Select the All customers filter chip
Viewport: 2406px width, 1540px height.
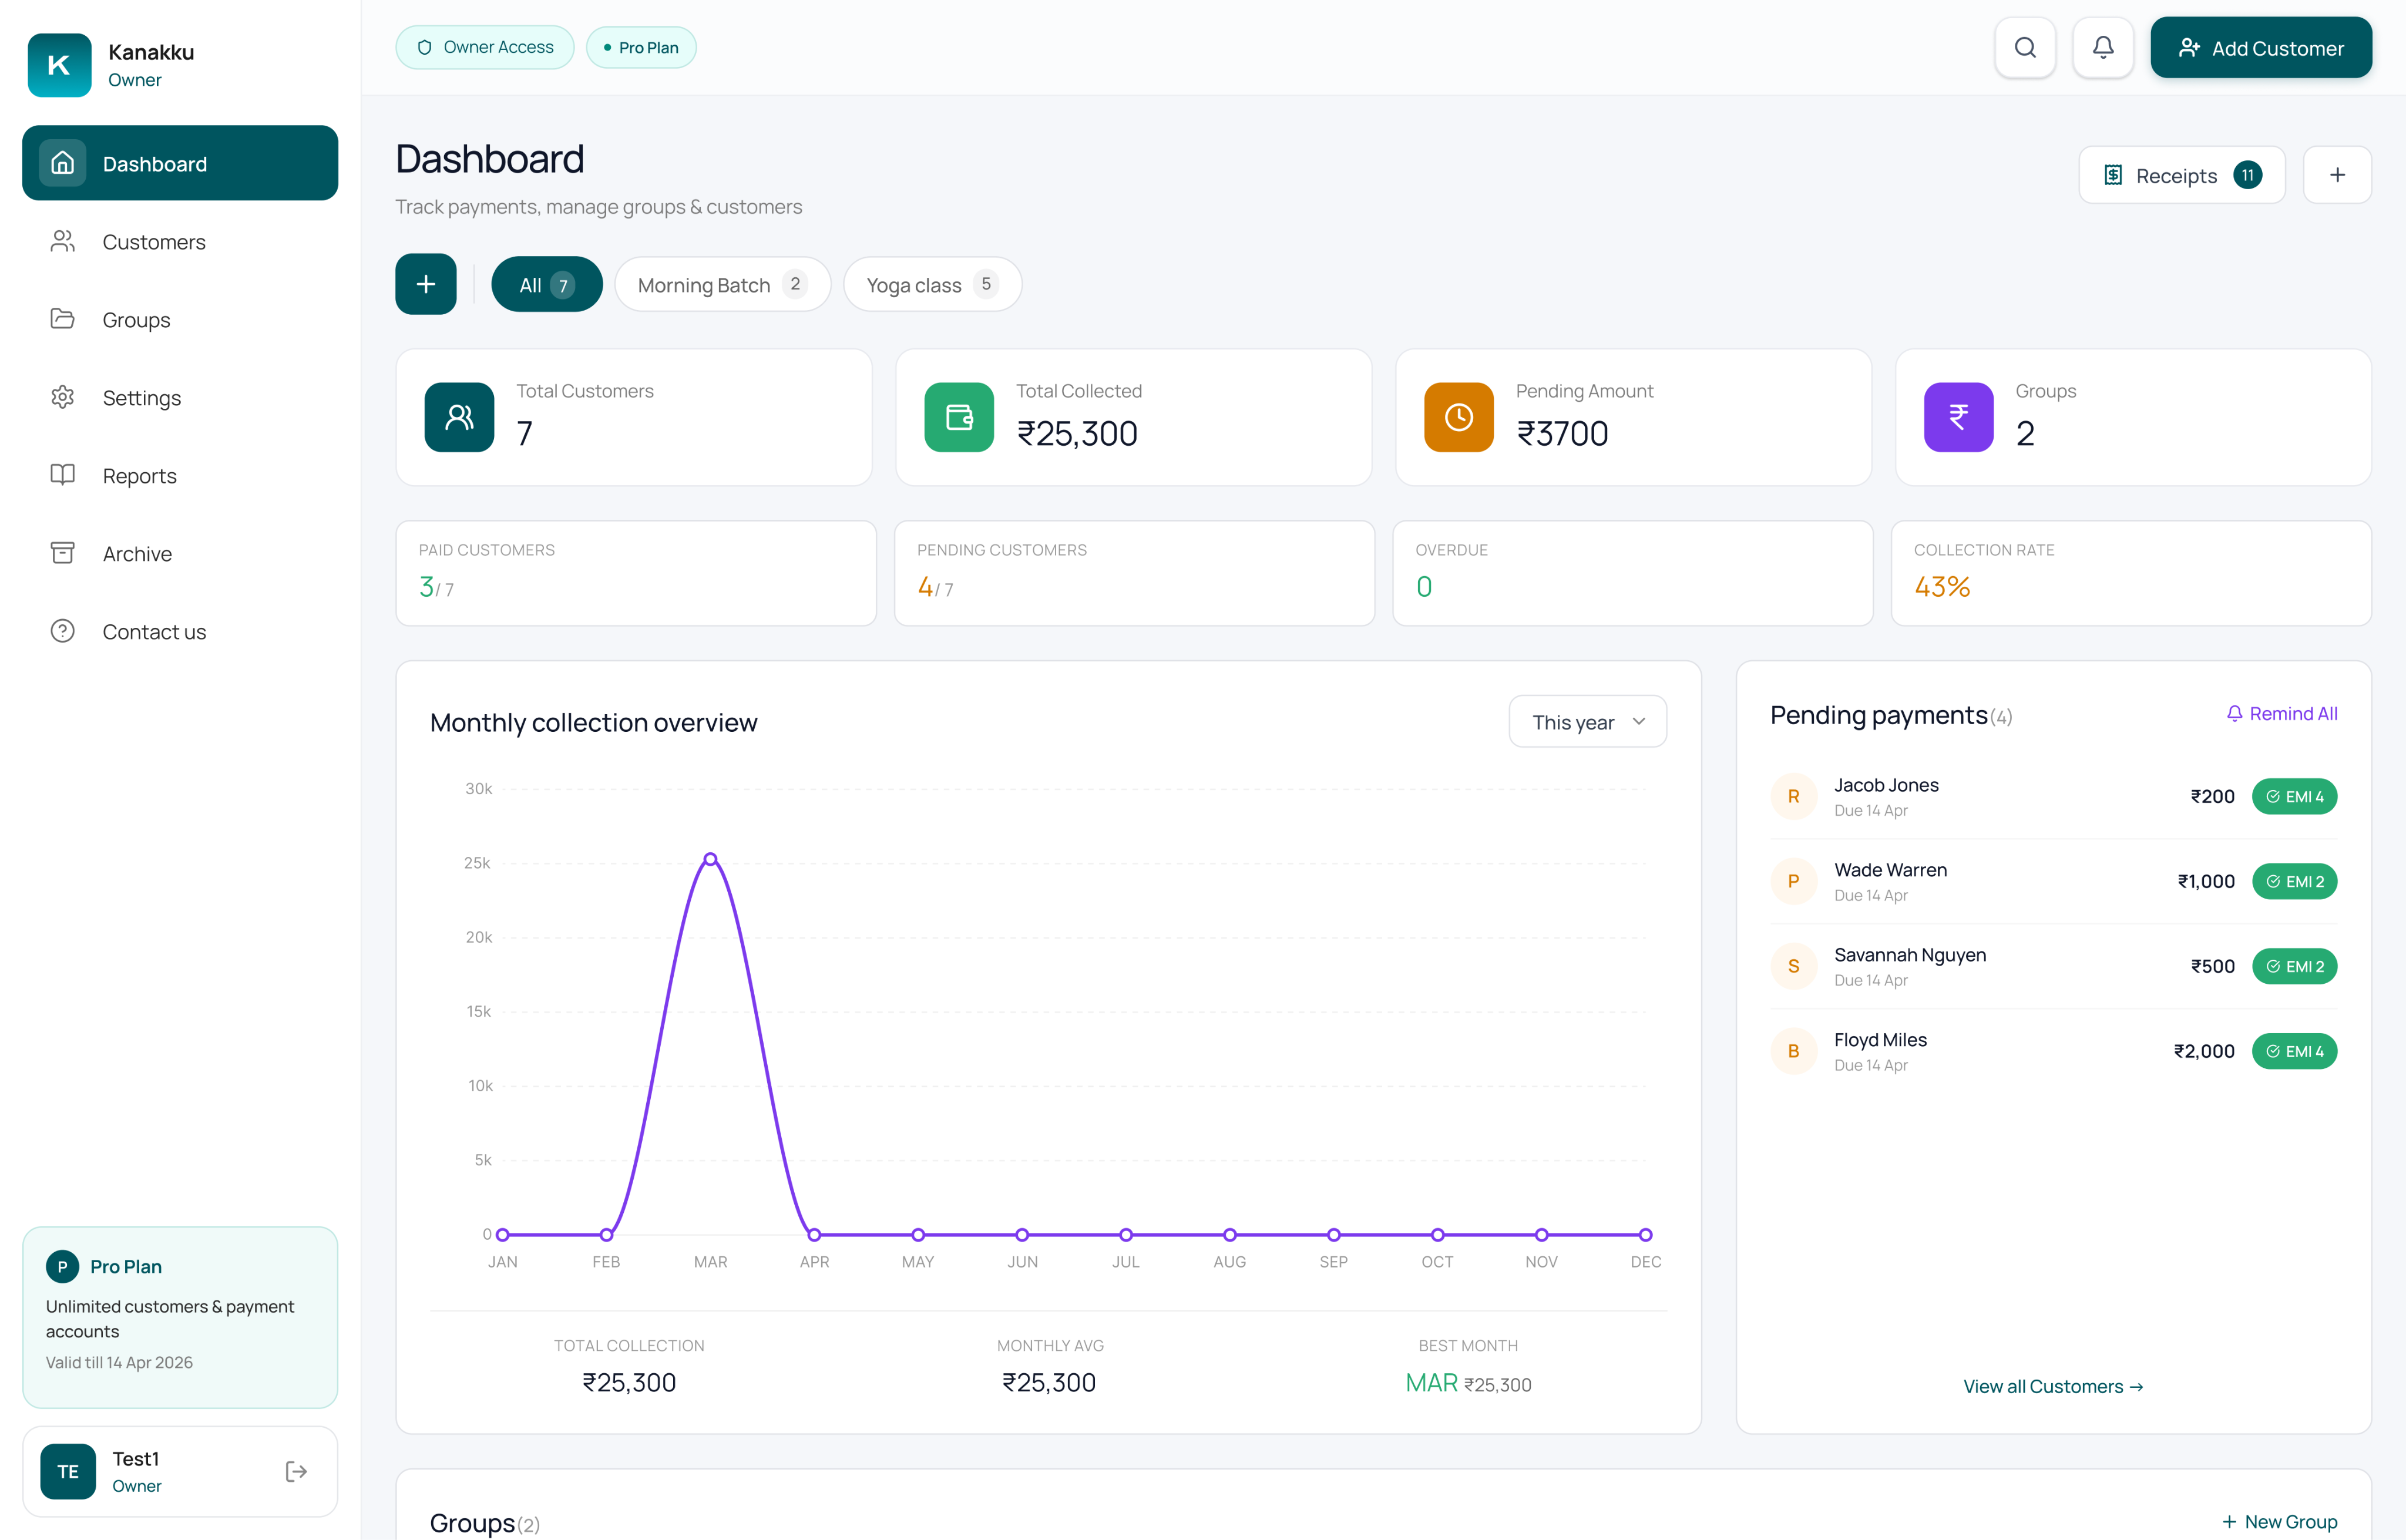click(546, 284)
